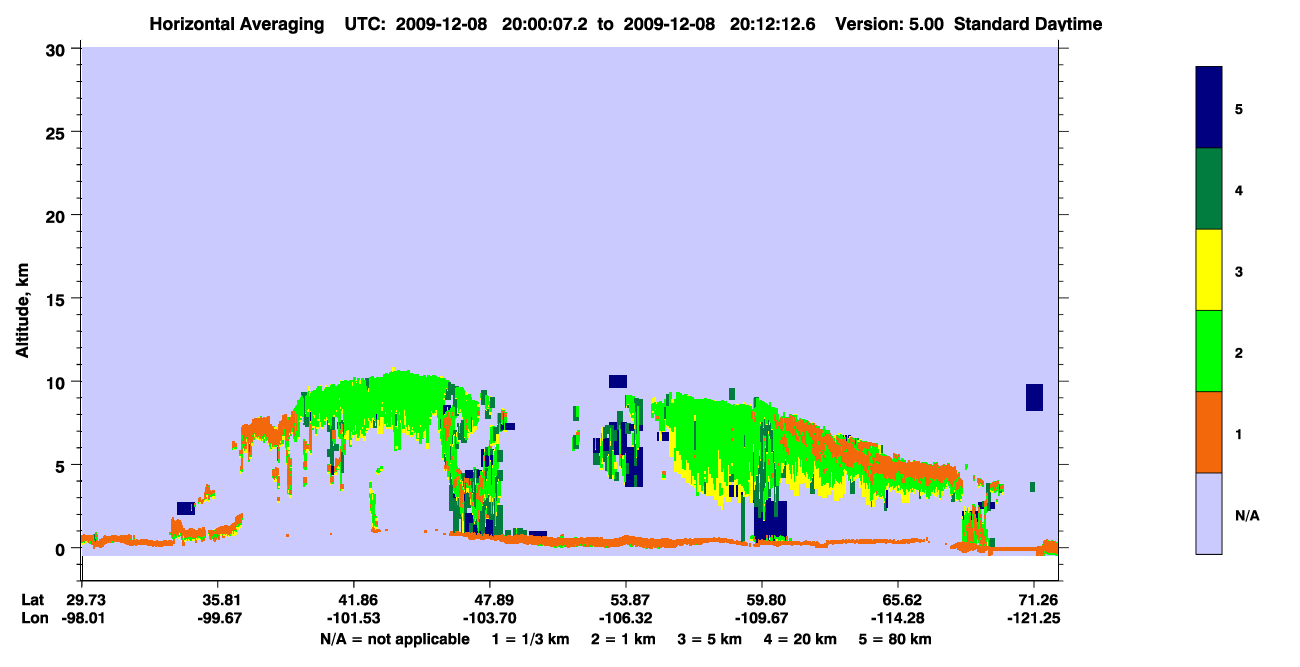Viewport: 1300px width, 667px height.
Task: Click the y-axis tick label 10
Action: click(57, 382)
